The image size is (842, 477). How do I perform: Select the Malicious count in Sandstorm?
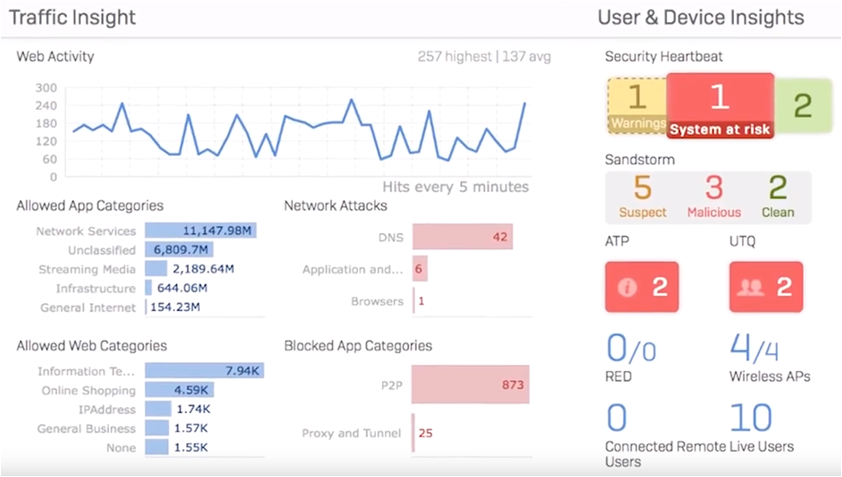(x=714, y=197)
